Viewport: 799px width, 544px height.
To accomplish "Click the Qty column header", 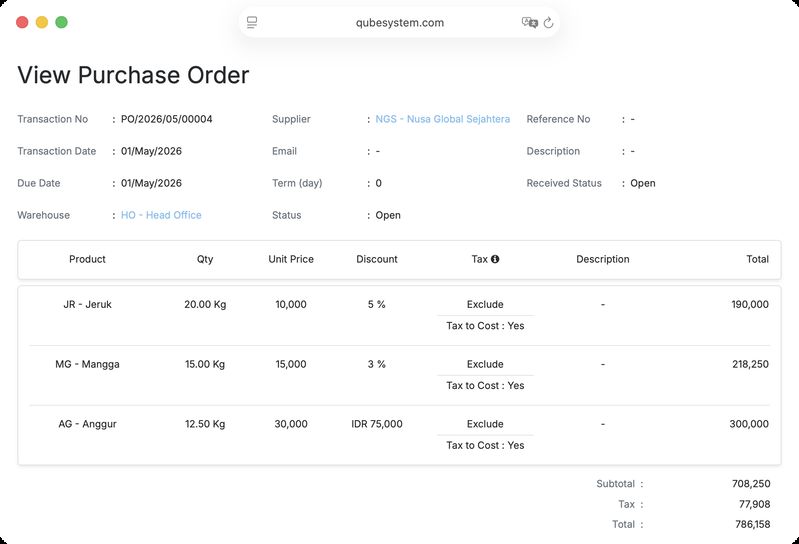I will tap(205, 259).
